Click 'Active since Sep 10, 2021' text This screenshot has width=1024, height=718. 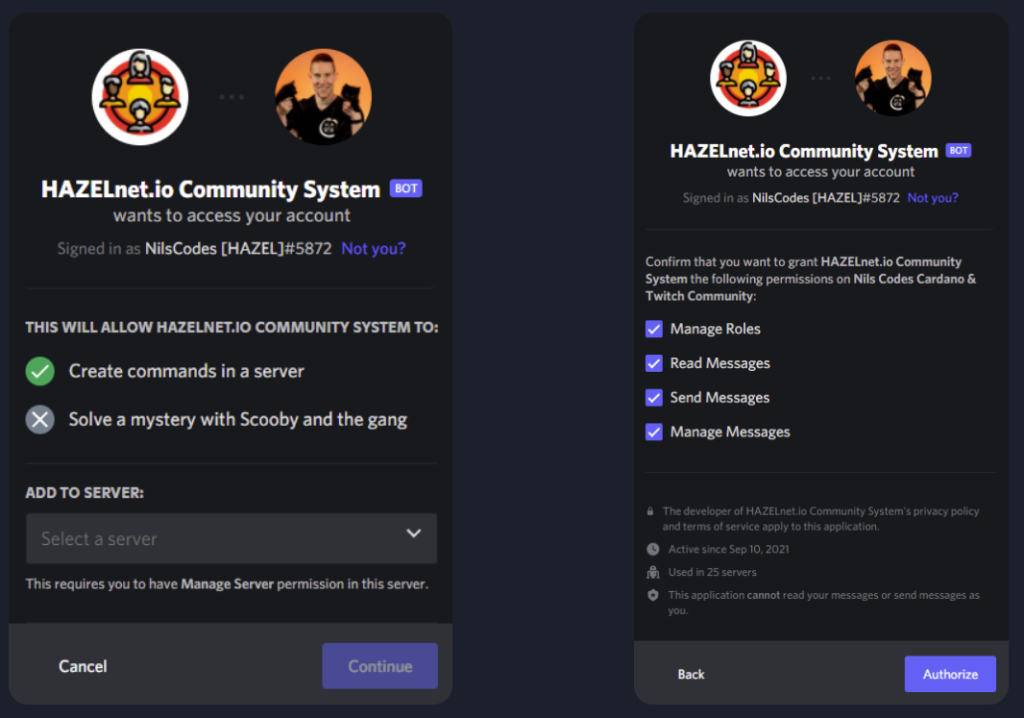click(729, 549)
